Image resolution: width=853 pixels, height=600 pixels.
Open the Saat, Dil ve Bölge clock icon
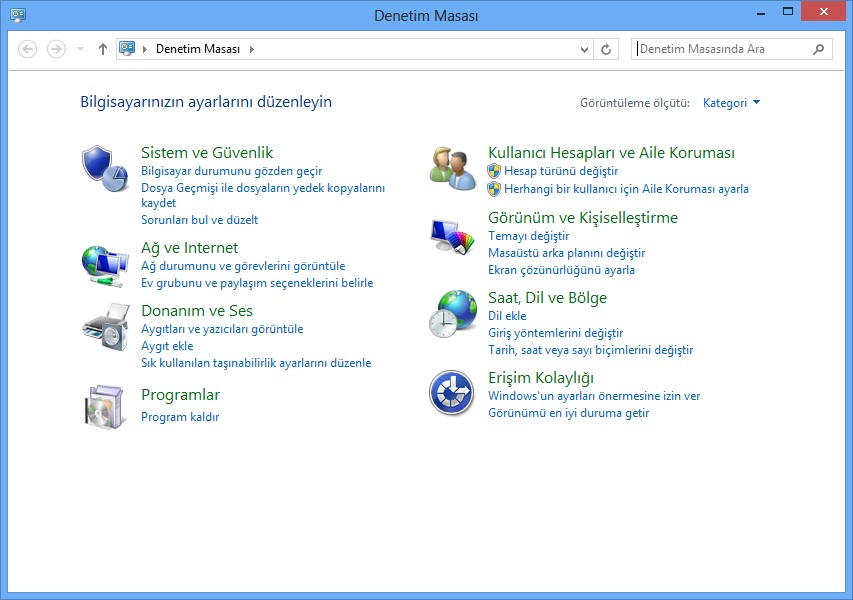pyautogui.click(x=453, y=314)
